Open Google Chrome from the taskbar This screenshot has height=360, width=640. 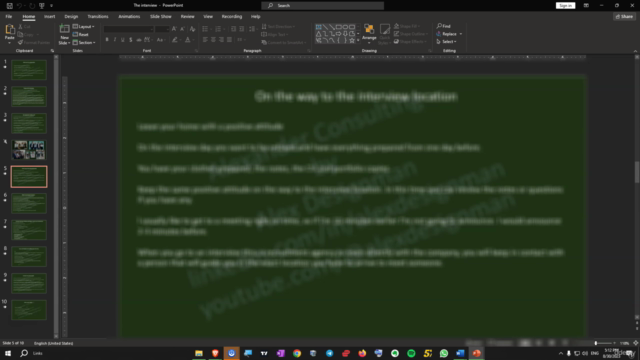click(x=297, y=353)
